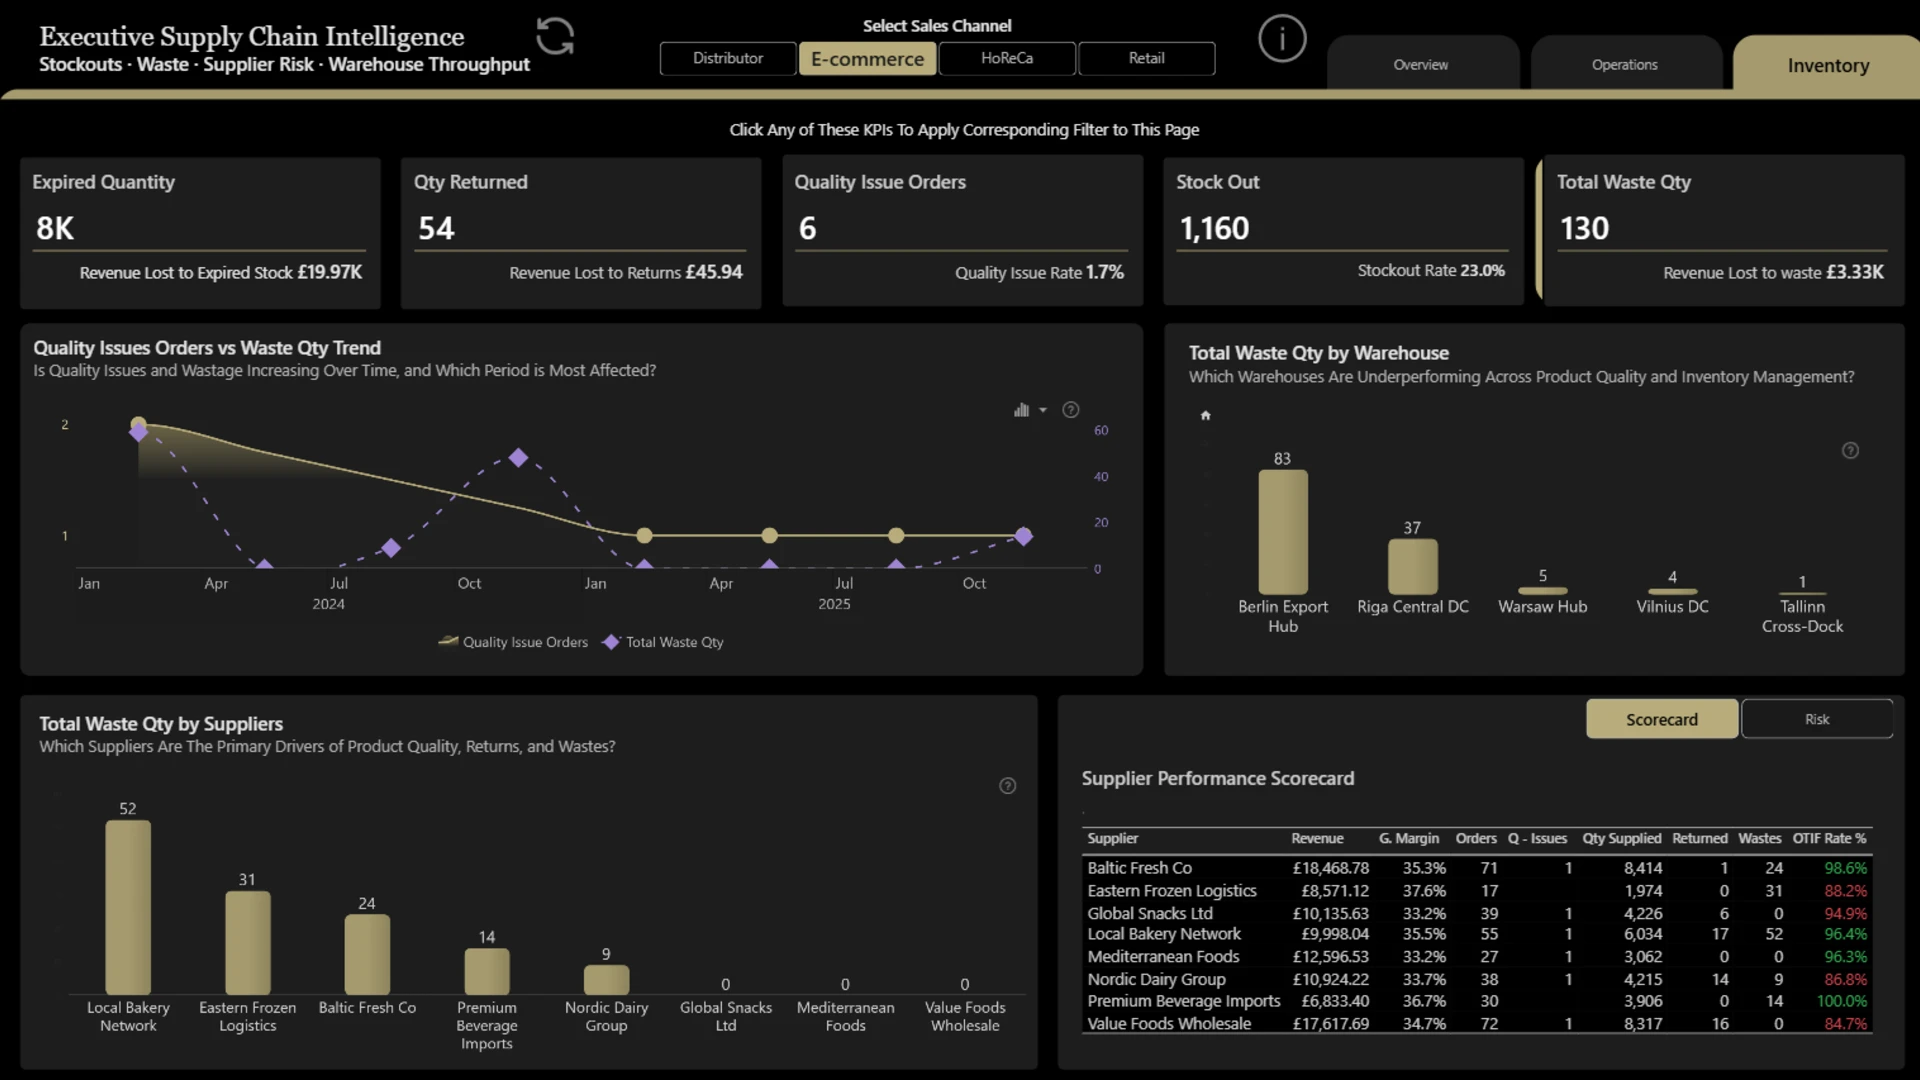Select the Riga Central DC bar
The height and width of the screenshot is (1080, 1920).
click(1412, 567)
